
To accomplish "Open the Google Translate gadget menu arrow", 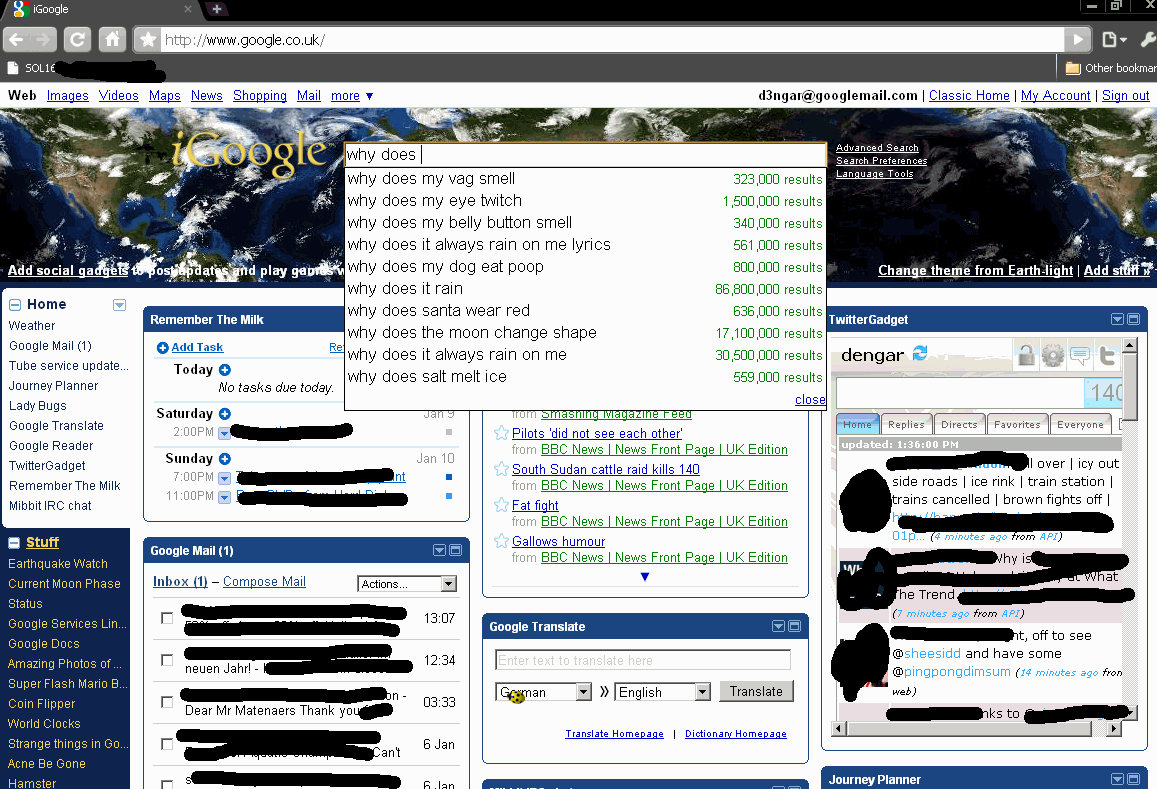I will pos(778,627).
